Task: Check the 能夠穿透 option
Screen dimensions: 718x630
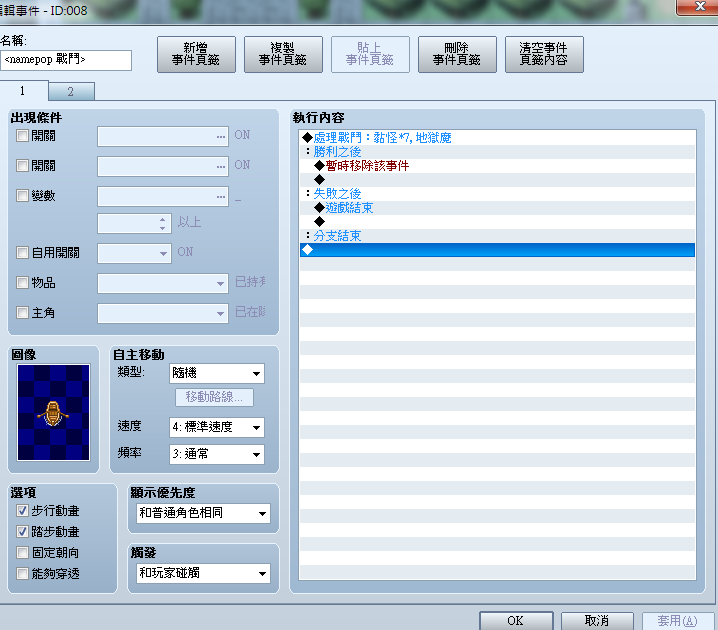Action: point(22,573)
